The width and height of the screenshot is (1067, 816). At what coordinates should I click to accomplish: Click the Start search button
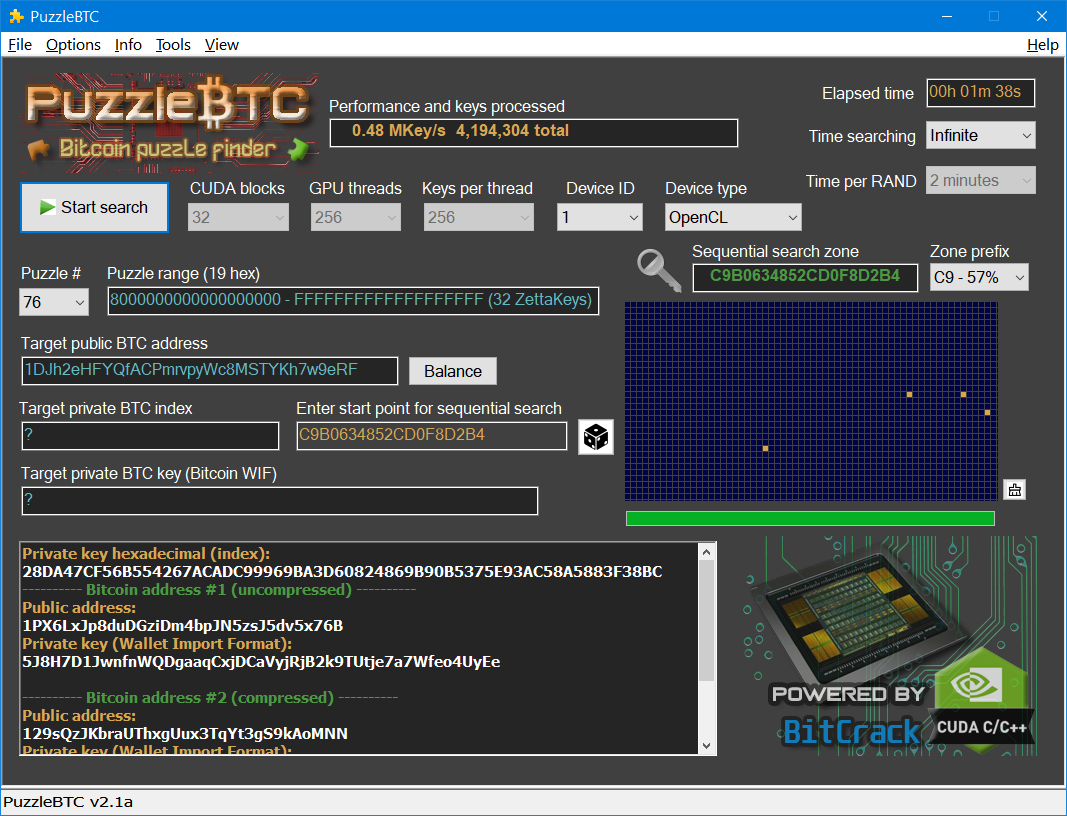pyautogui.click(x=95, y=208)
